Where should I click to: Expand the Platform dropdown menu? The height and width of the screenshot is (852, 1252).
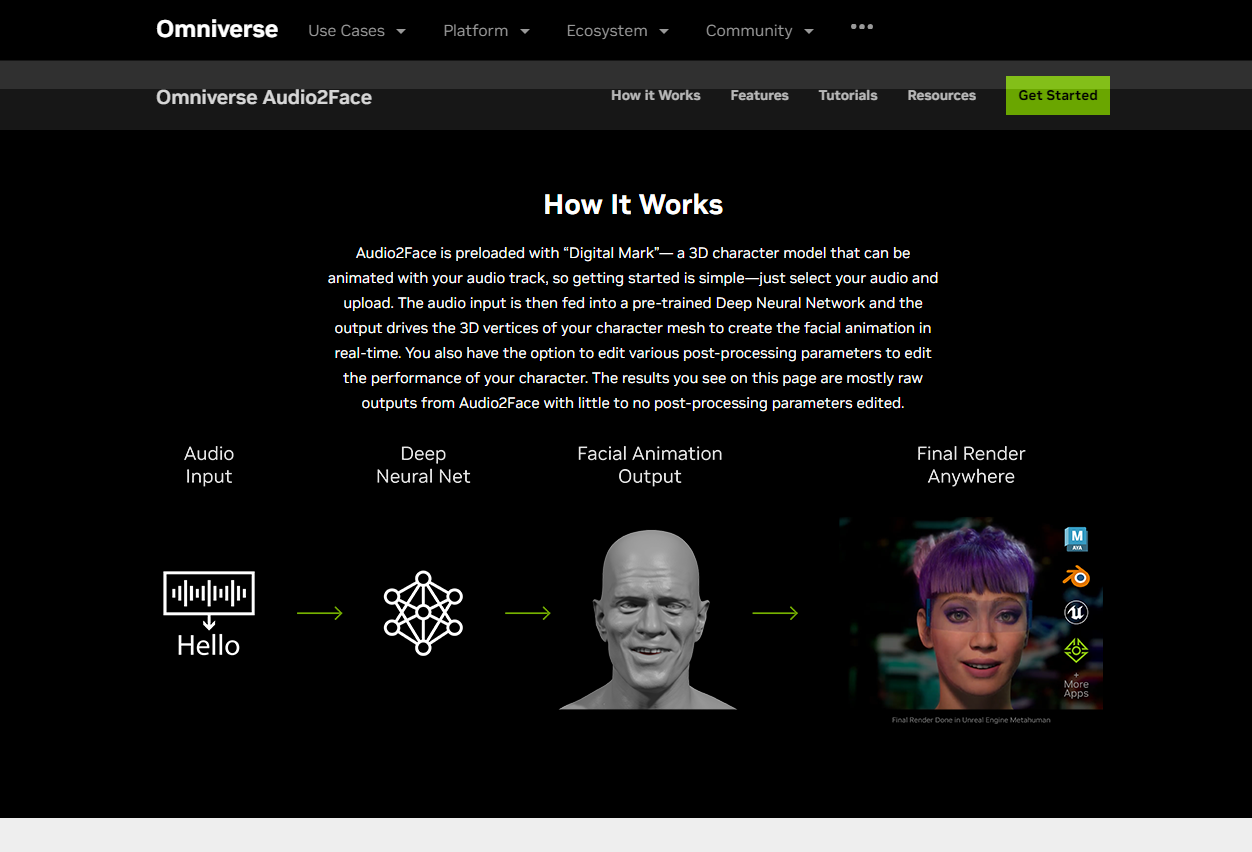coord(486,31)
